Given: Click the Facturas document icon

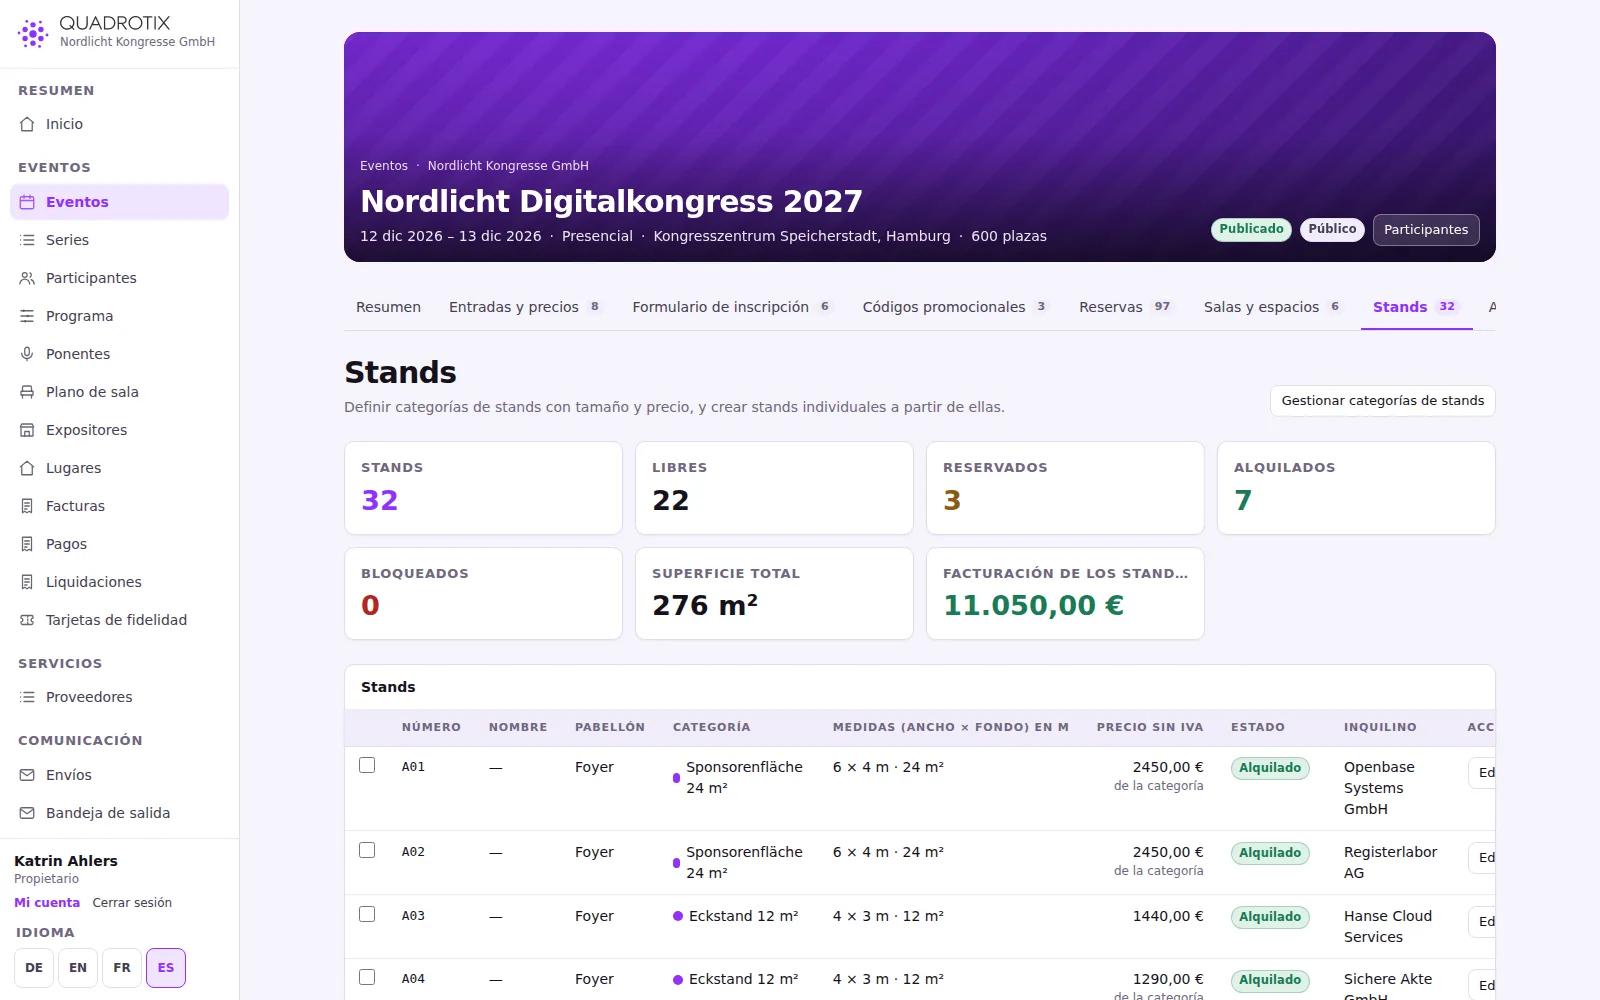Looking at the screenshot, I should click(27, 506).
